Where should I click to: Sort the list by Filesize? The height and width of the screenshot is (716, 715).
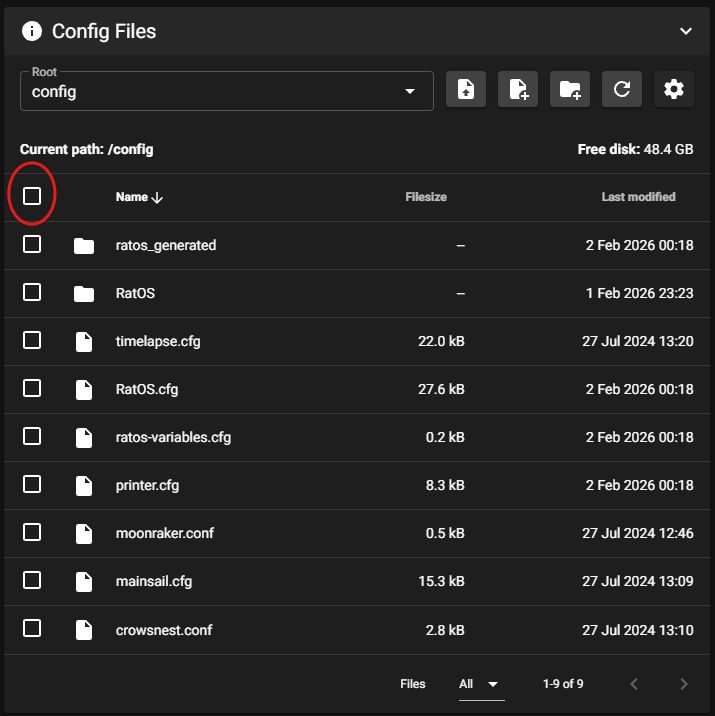point(426,197)
